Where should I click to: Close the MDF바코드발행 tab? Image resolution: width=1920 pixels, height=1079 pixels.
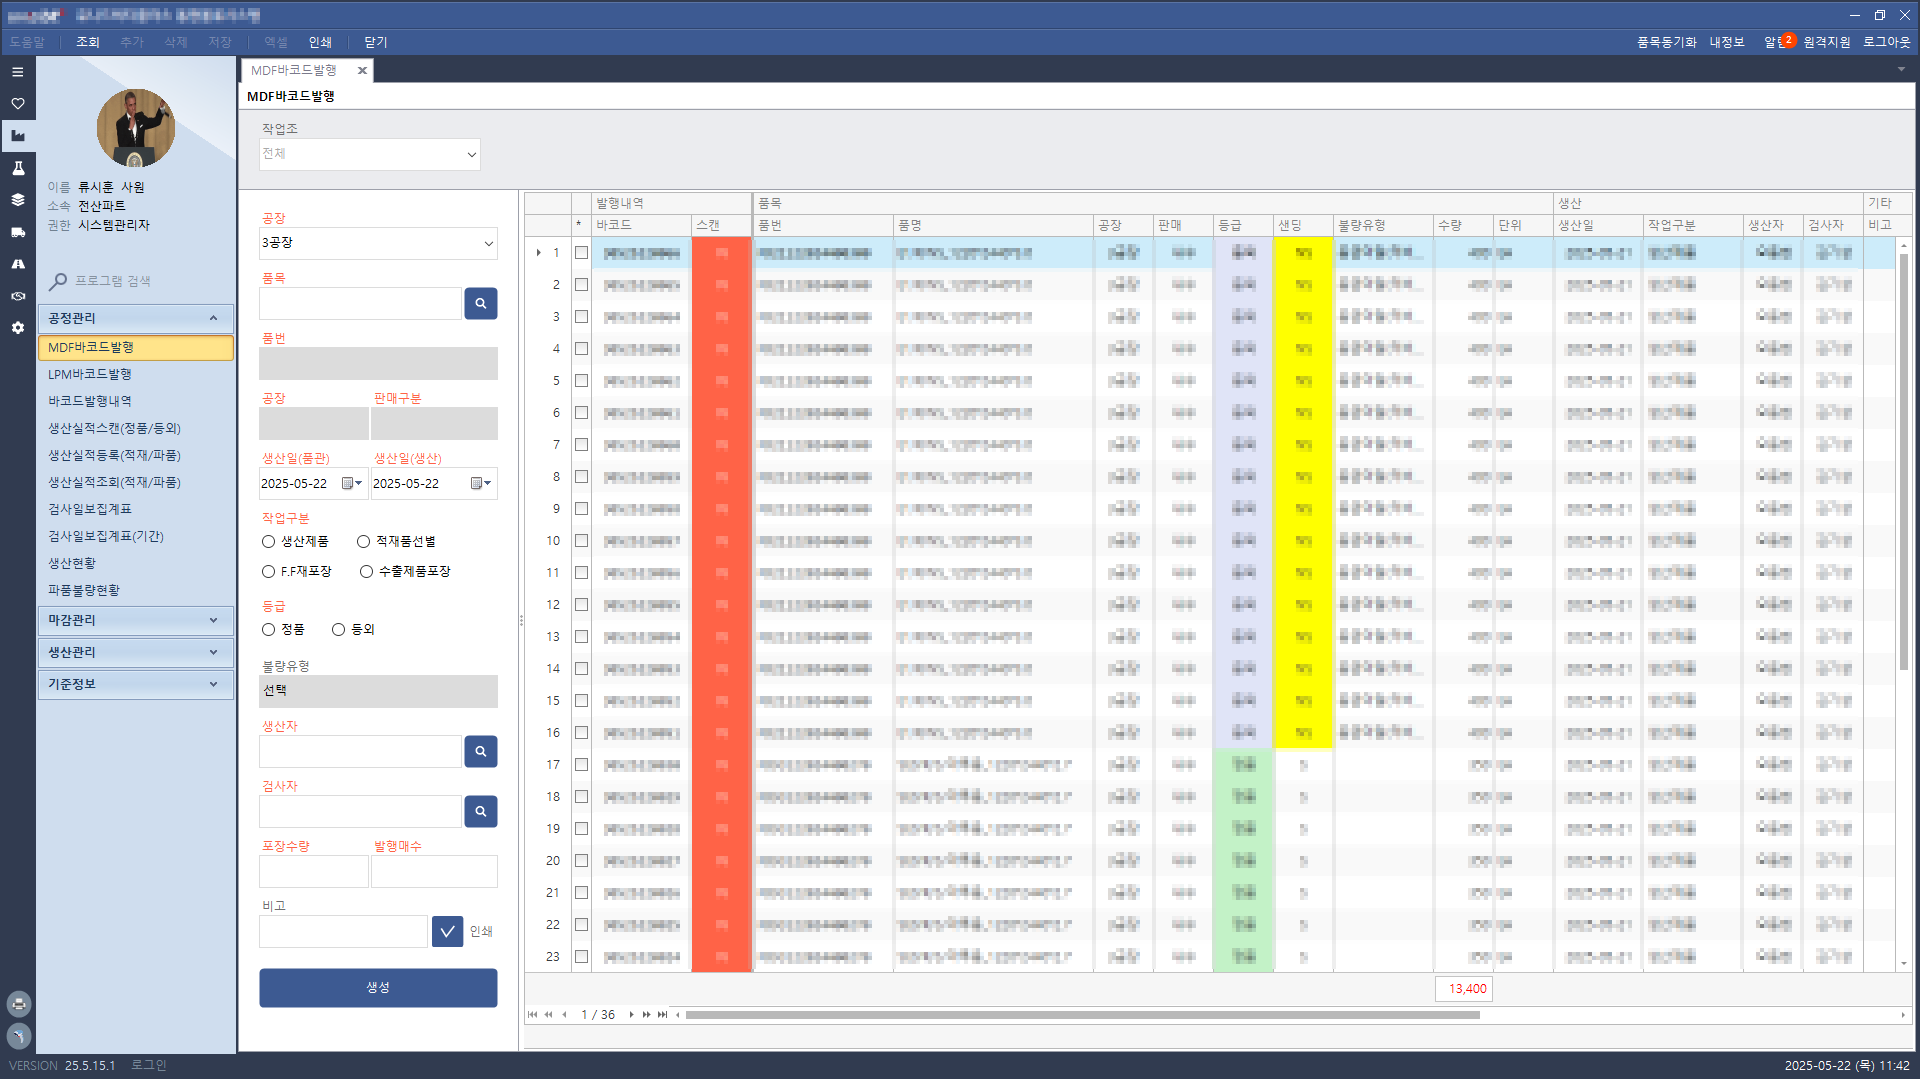[362, 70]
